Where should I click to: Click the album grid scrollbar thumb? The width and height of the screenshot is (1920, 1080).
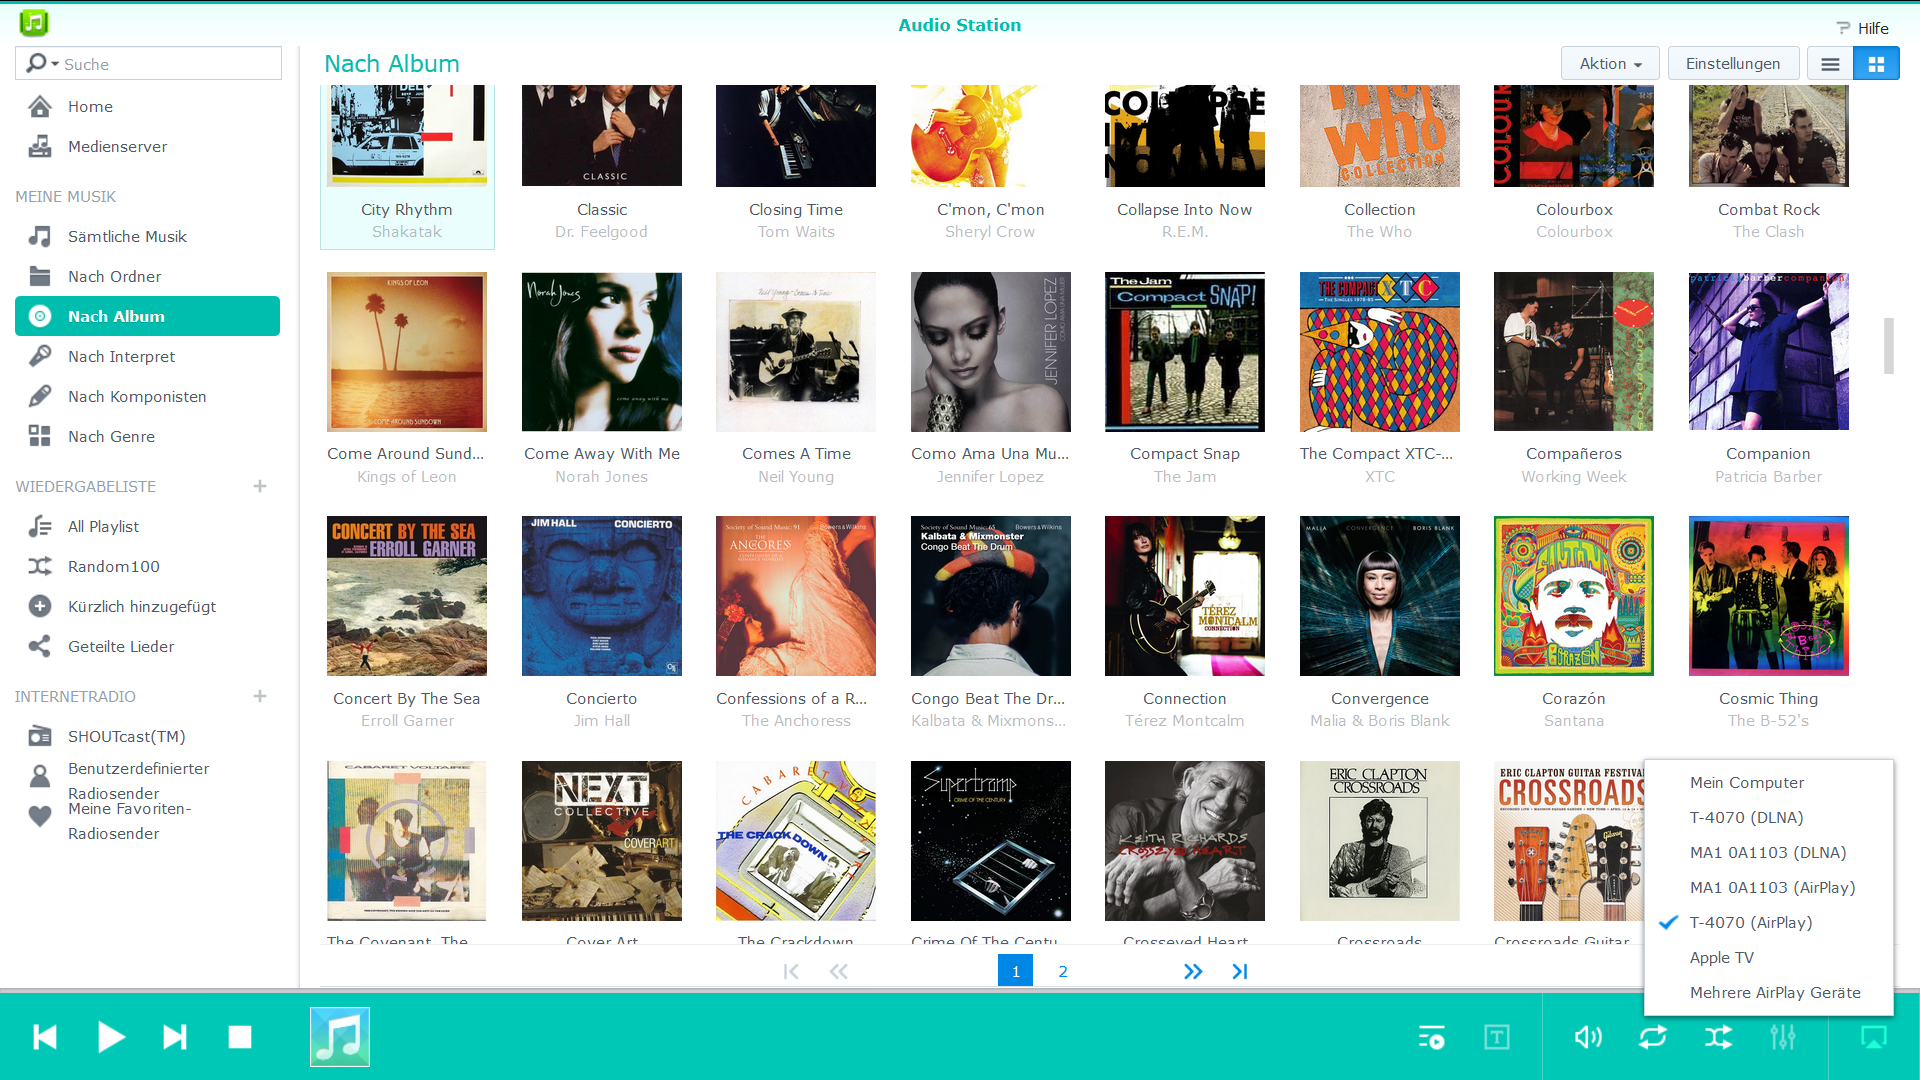pos(1889,346)
